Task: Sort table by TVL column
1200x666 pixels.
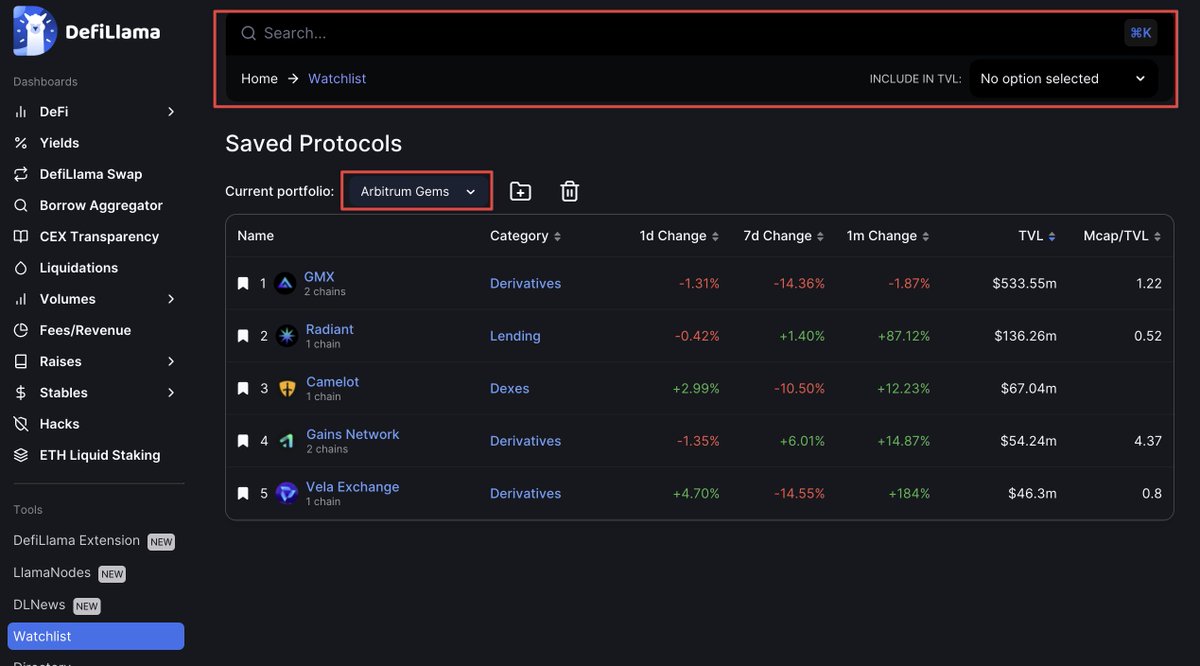Action: (1038, 236)
